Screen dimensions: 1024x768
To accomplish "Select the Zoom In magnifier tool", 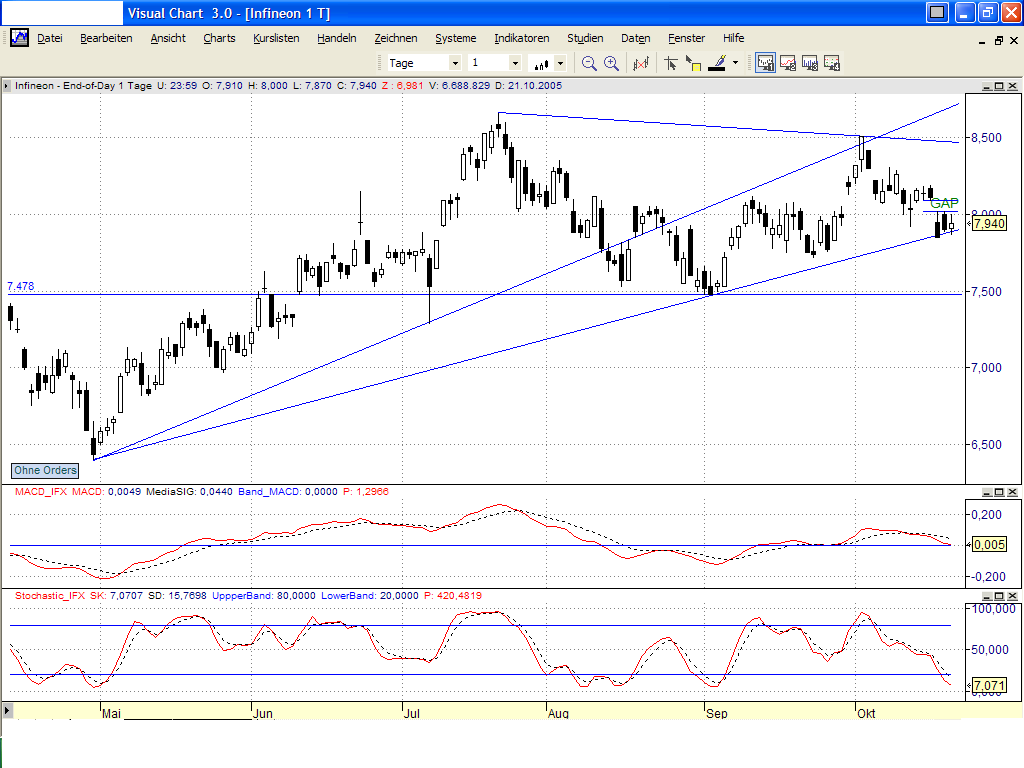I will click(610, 62).
